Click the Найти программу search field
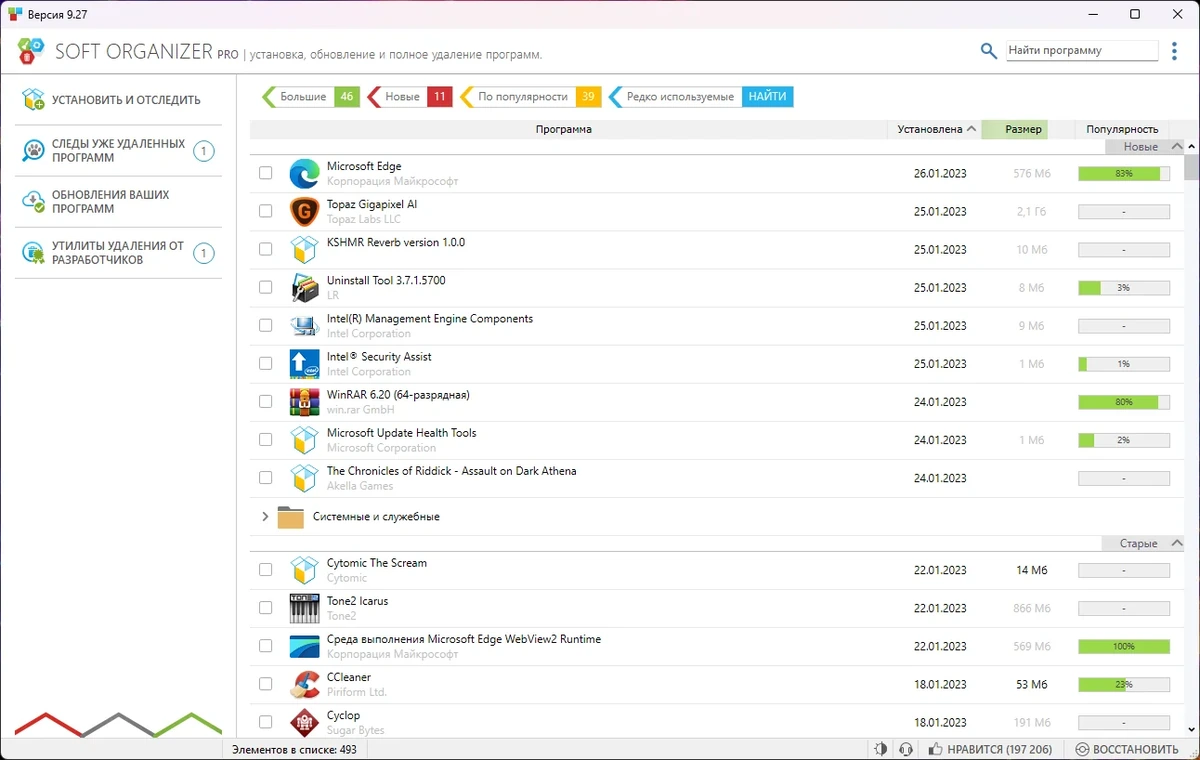1200x760 pixels. (1081, 50)
